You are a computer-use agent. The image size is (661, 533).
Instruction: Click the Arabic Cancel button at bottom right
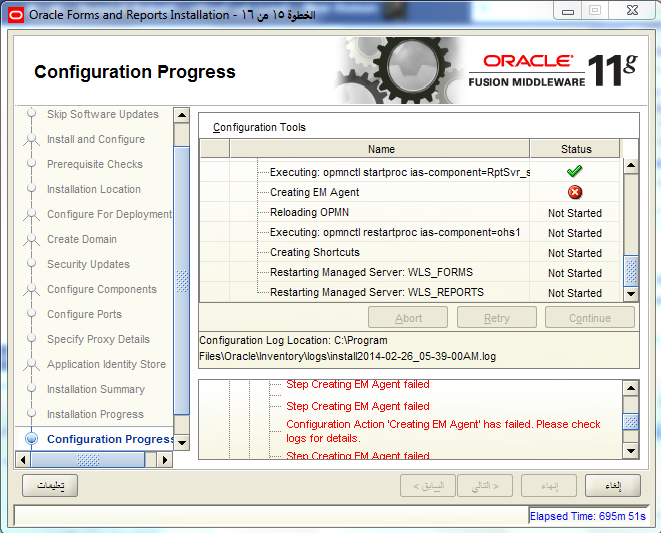point(612,486)
